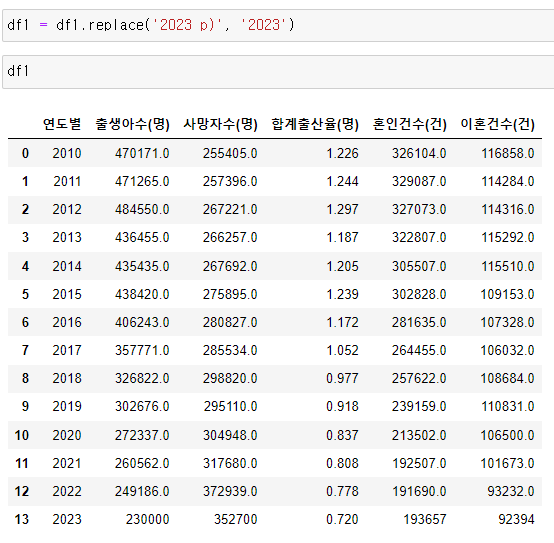Click the year cell 2022
The width and height of the screenshot is (554, 543).
point(67,491)
